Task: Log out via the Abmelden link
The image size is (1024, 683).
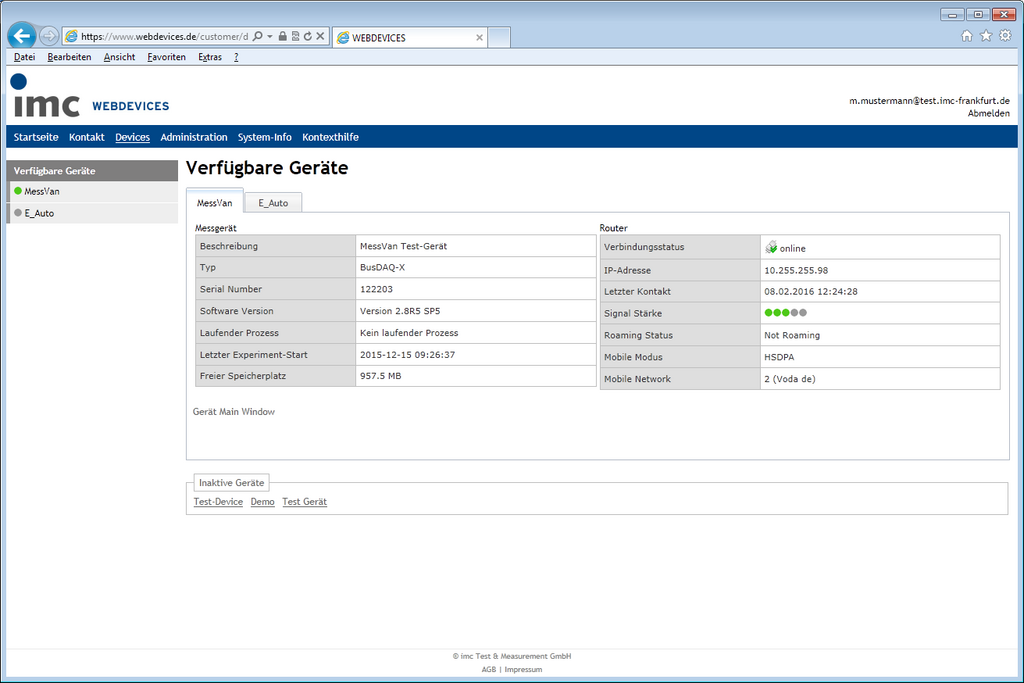Action: coord(988,112)
